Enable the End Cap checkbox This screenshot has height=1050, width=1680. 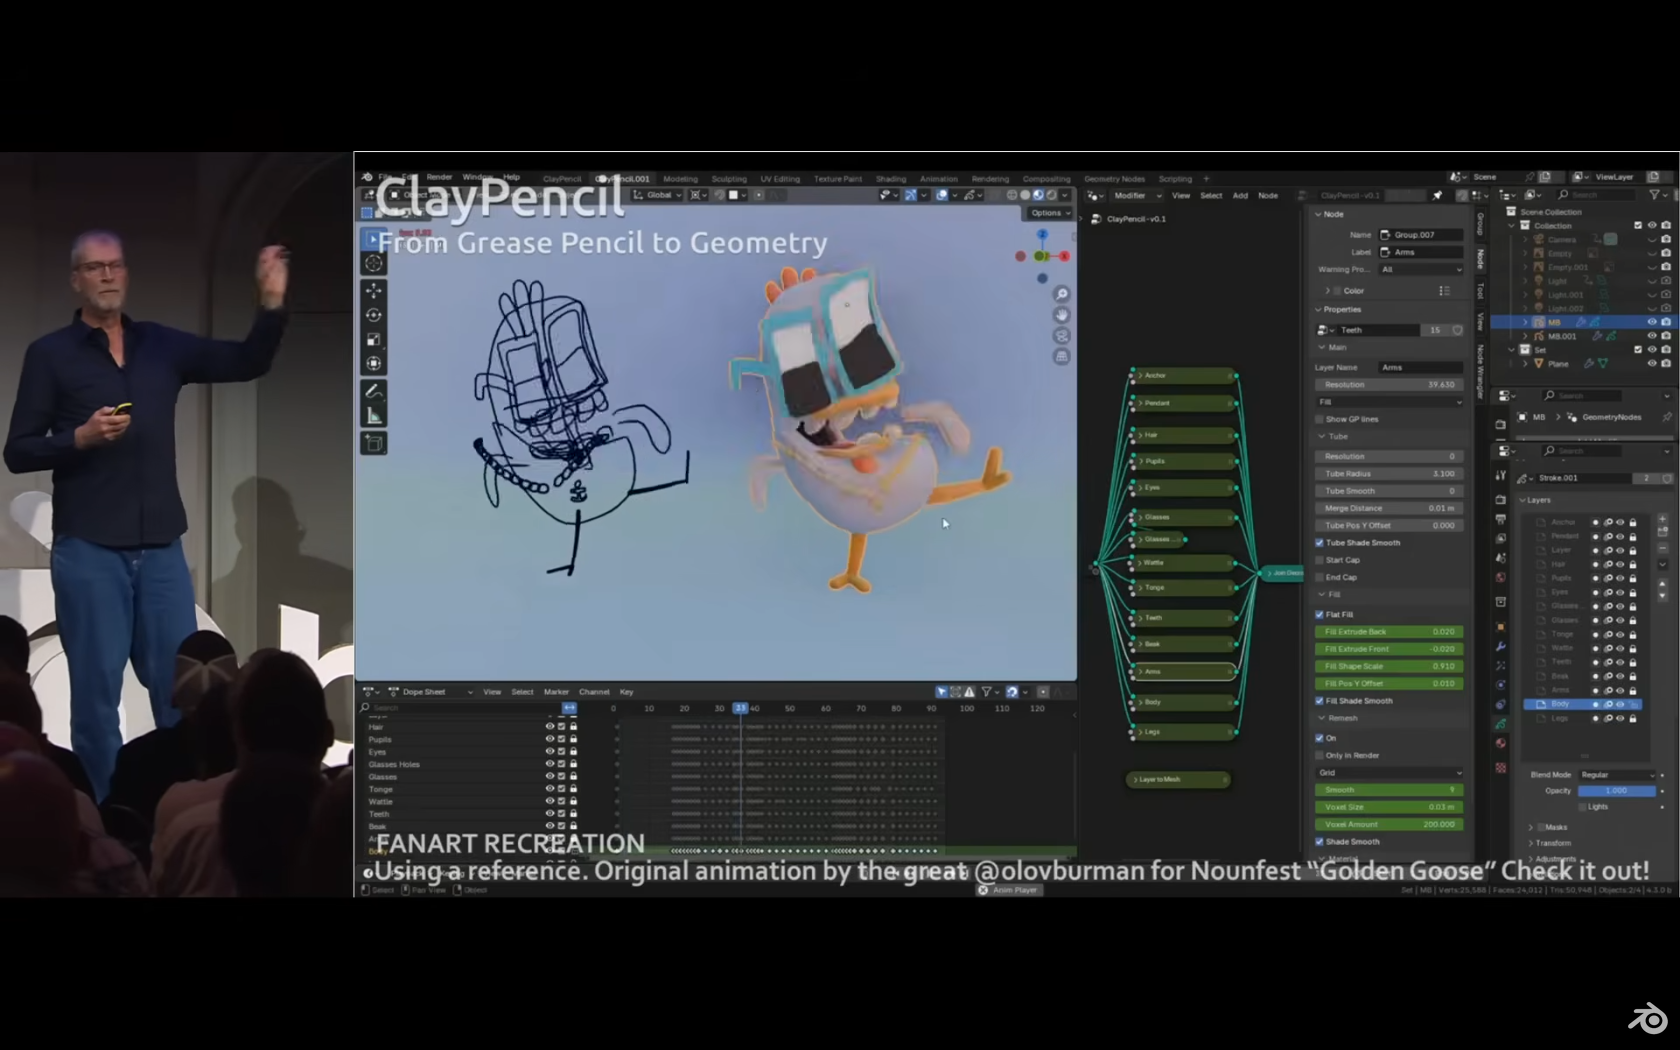click(1319, 577)
